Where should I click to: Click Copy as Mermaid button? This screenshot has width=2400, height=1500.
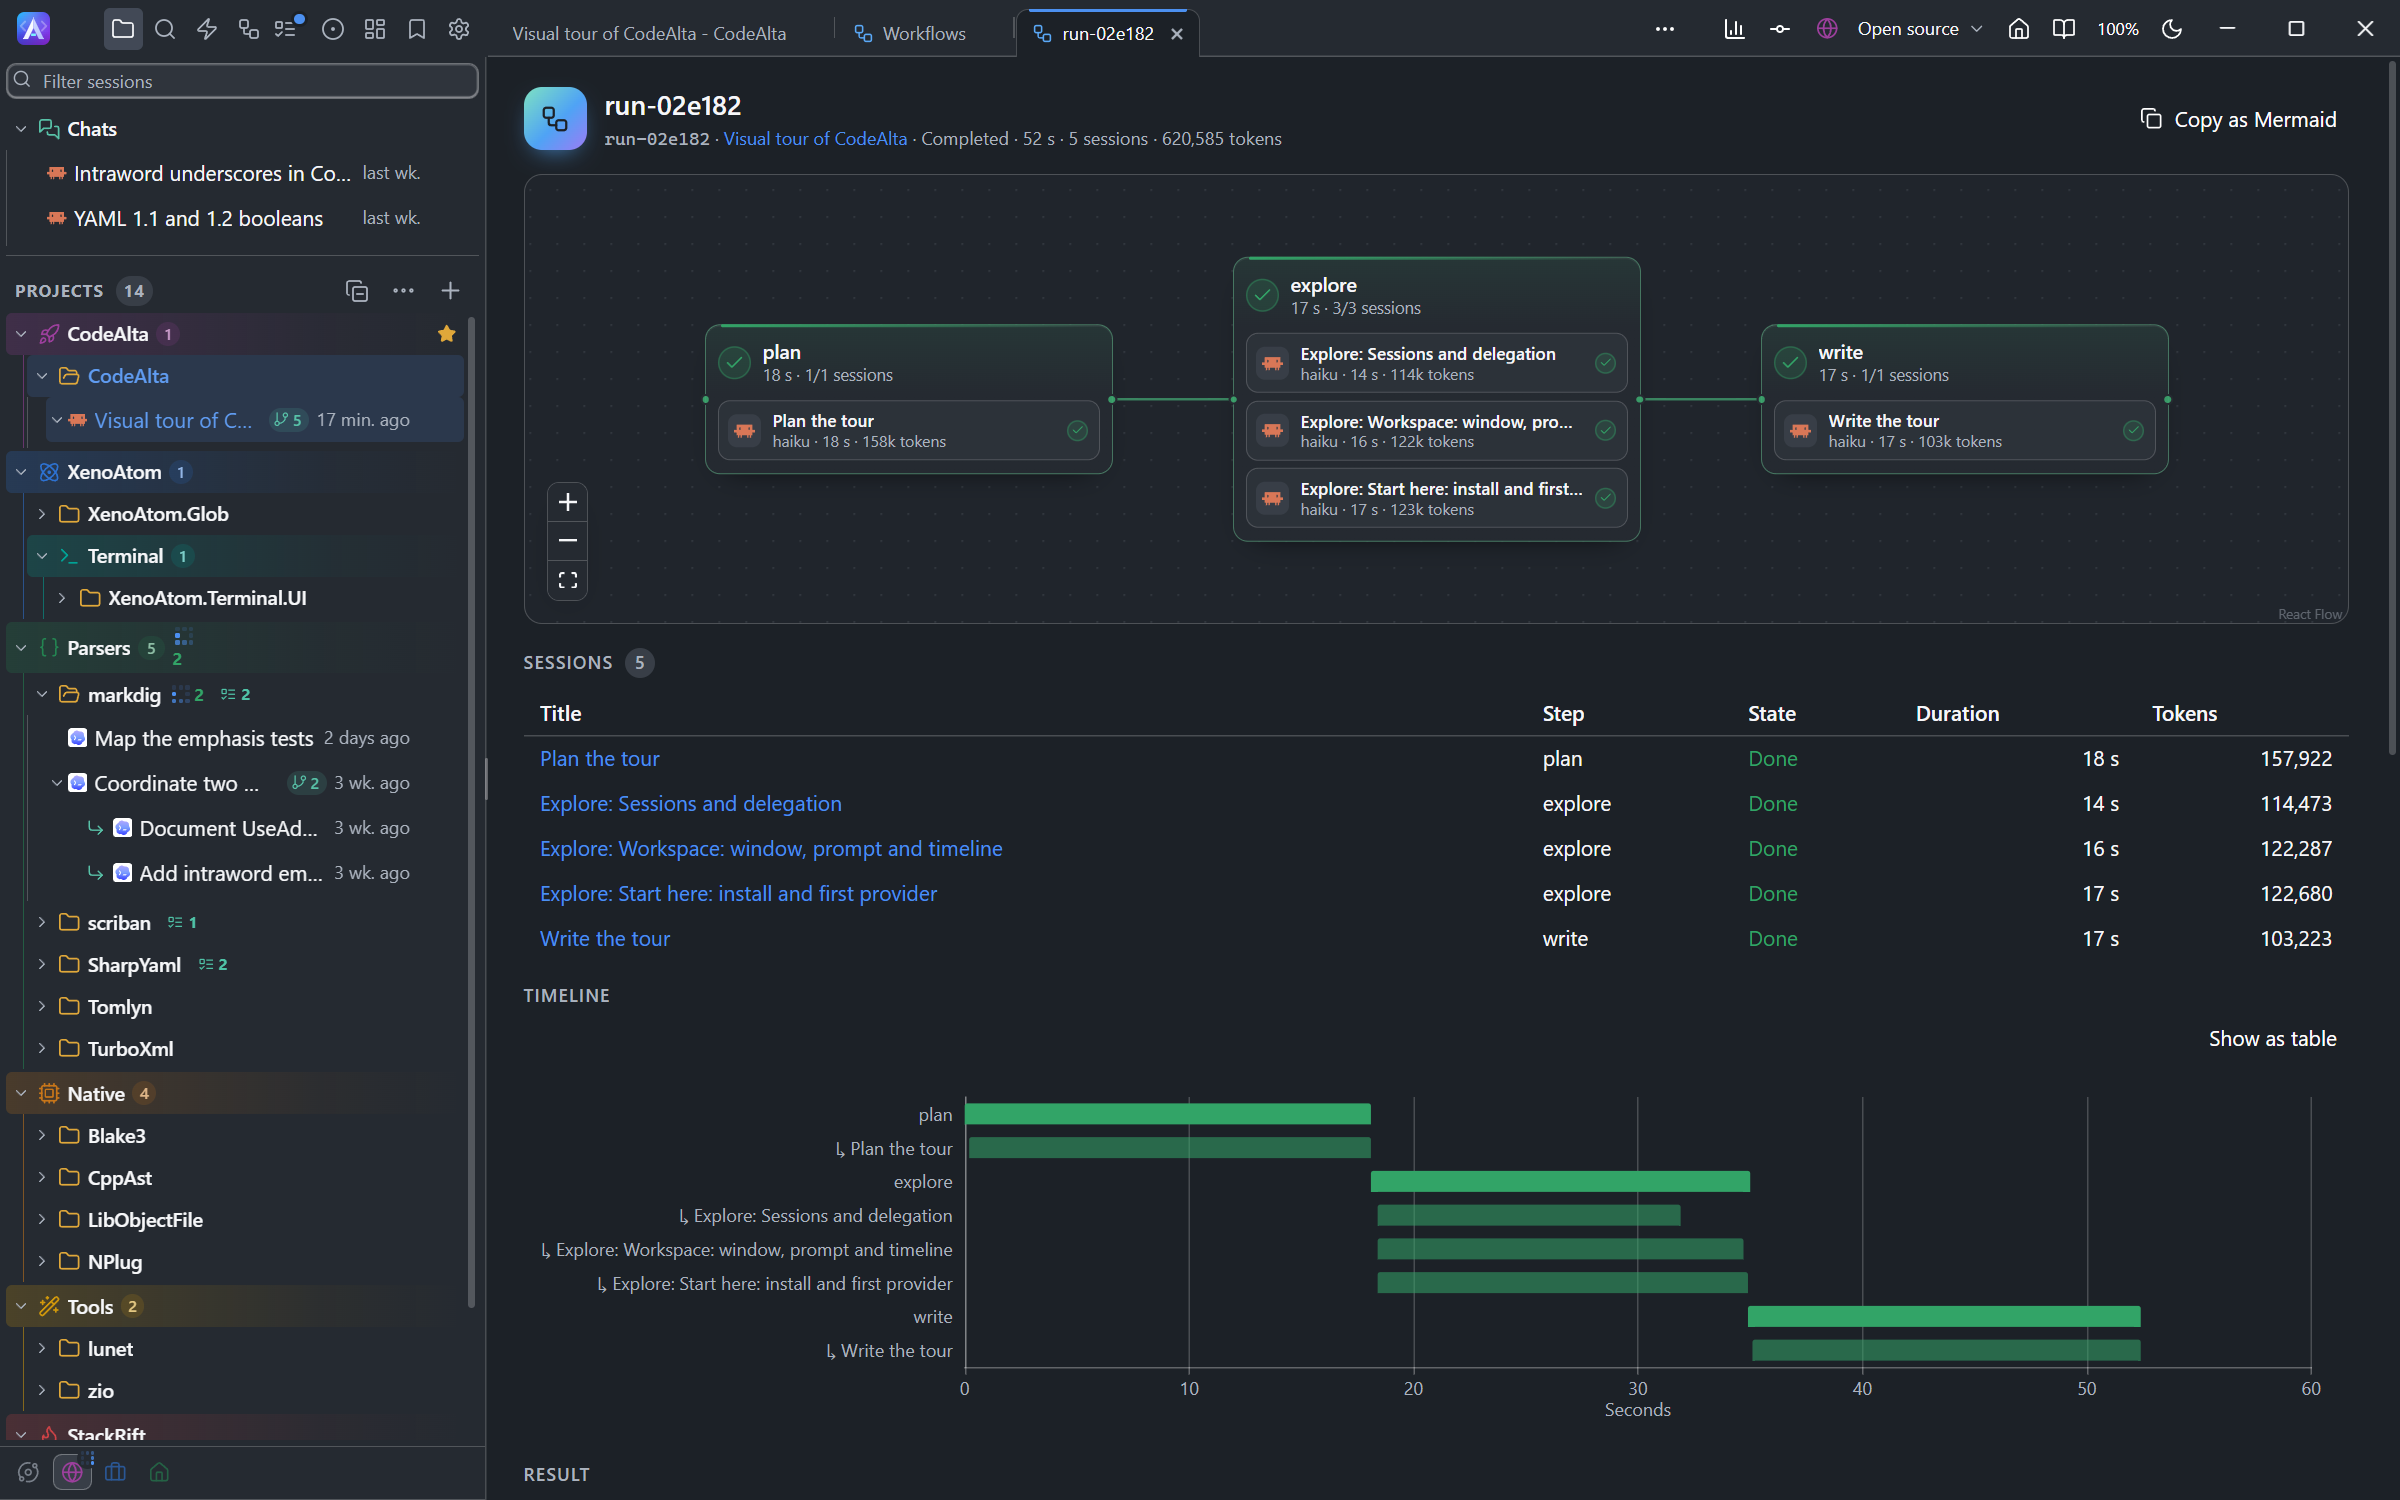[2238, 120]
